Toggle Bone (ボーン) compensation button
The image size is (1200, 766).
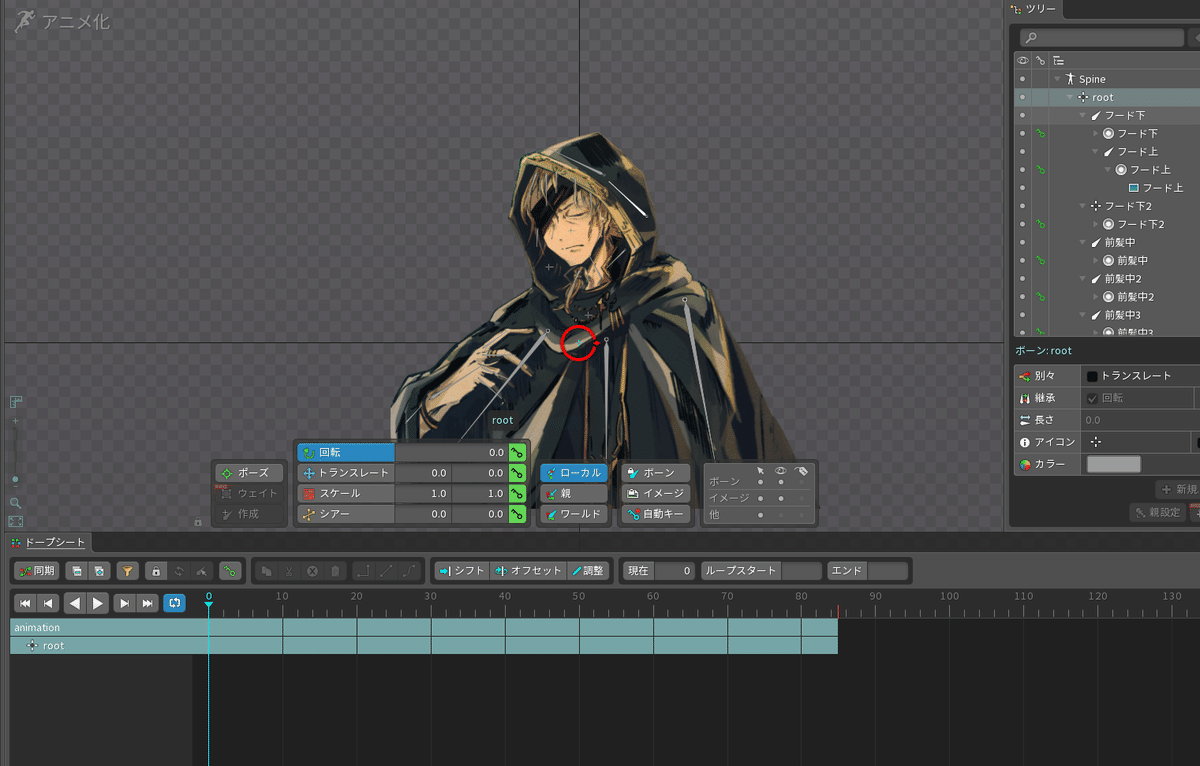655,473
